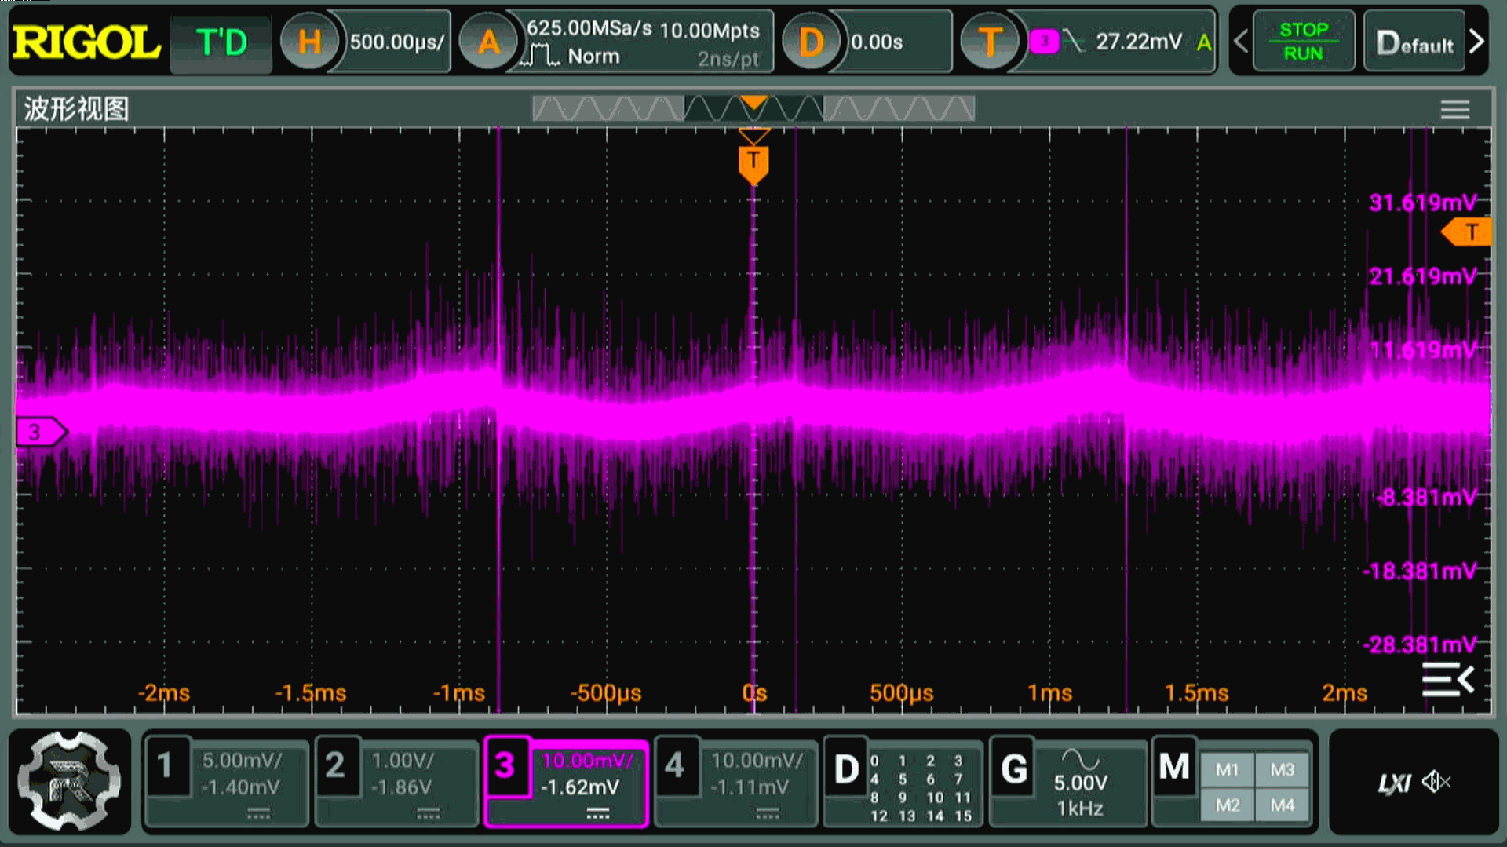Toggle the math M button

(x=1174, y=767)
